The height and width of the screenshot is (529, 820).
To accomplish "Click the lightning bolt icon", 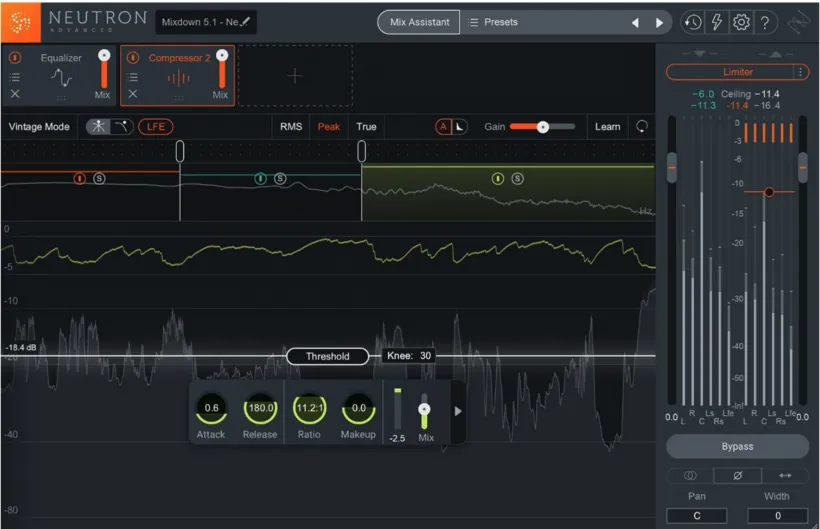I will tap(716, 22).
